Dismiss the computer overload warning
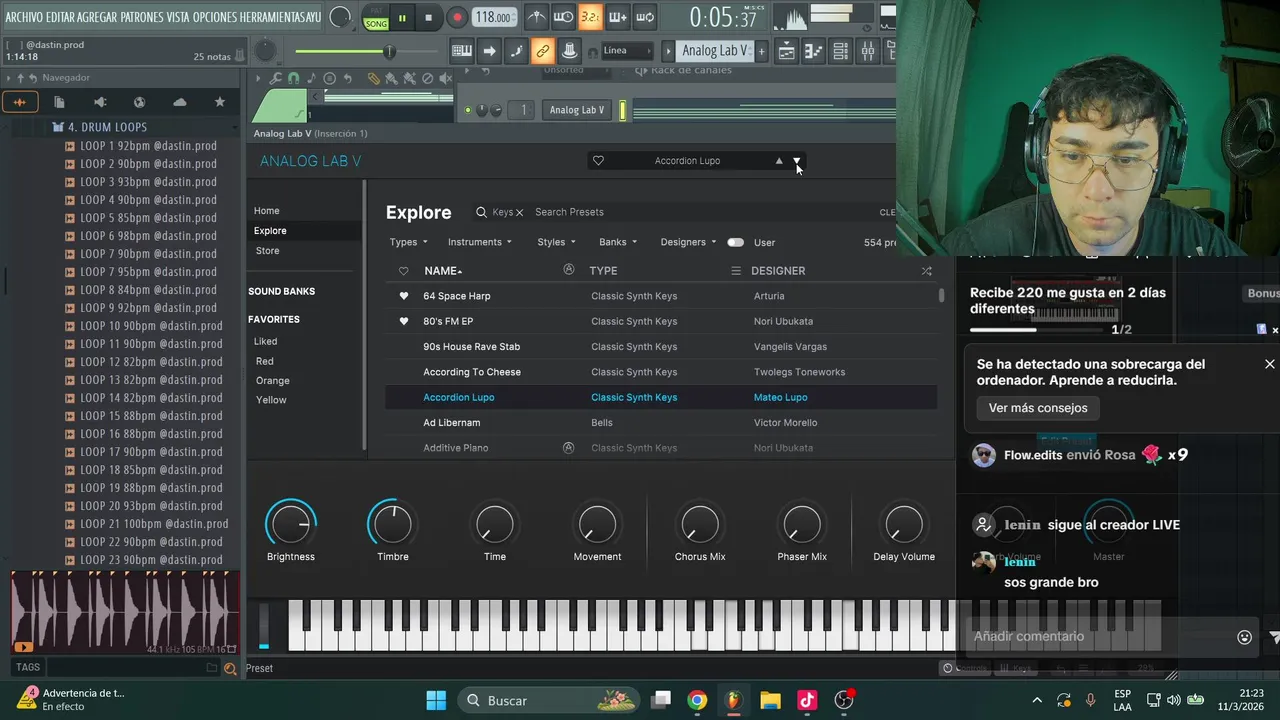The width and height of the screenshot is (1280, 720). 1270,364
